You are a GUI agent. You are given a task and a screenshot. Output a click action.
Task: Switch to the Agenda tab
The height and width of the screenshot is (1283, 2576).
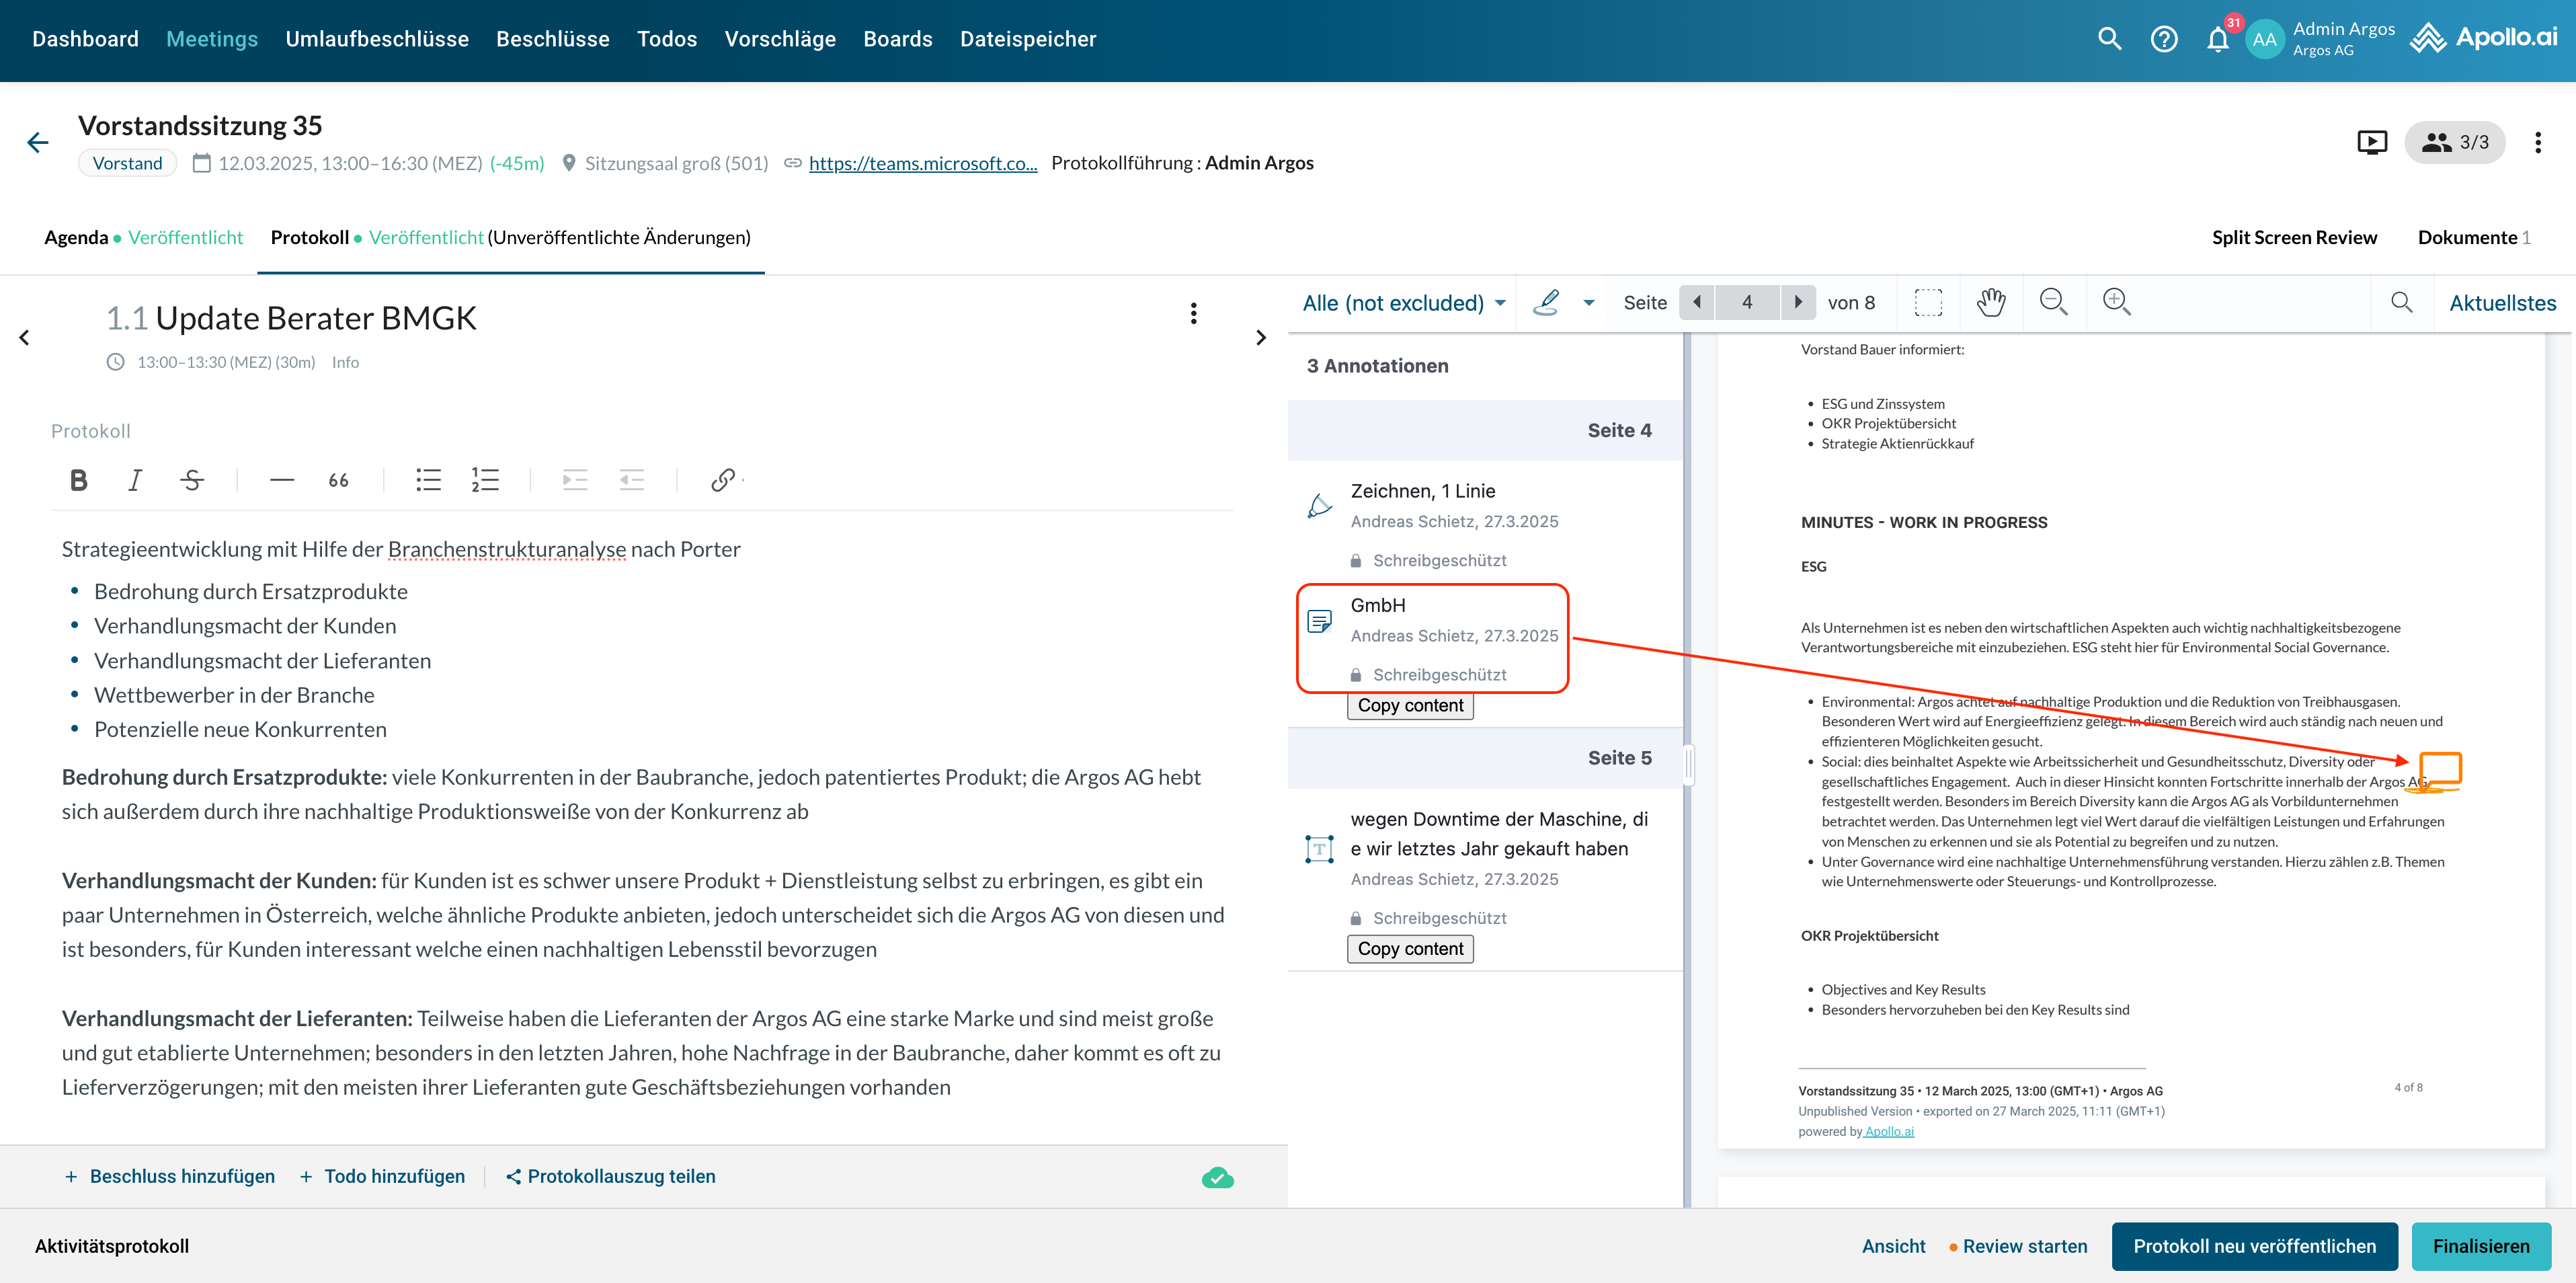coord(76,237)
